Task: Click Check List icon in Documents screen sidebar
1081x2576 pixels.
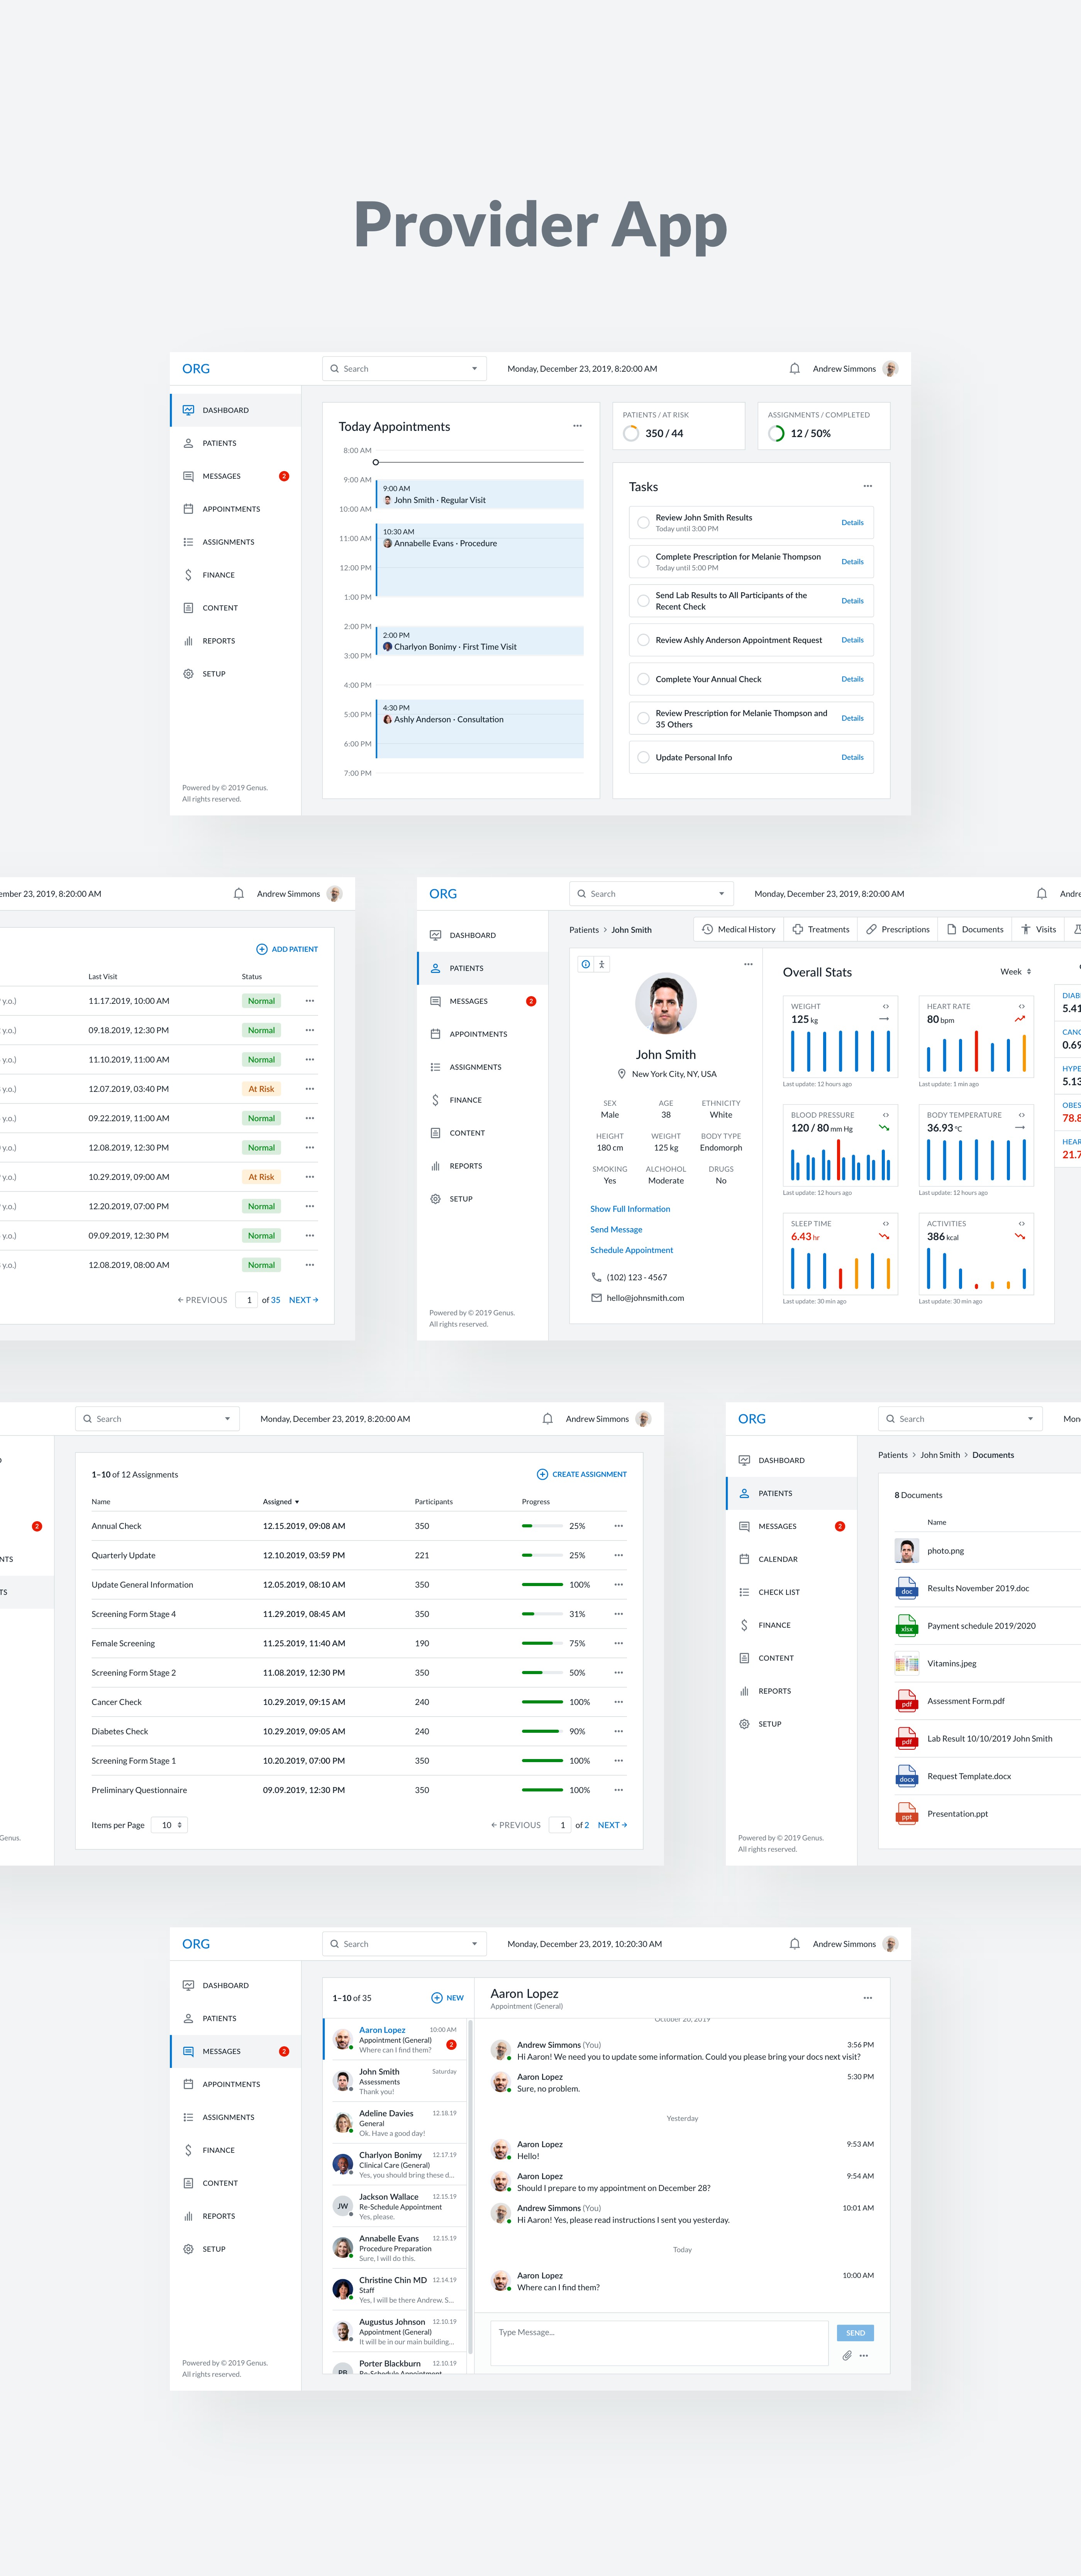Action: tap(744, 1592)
